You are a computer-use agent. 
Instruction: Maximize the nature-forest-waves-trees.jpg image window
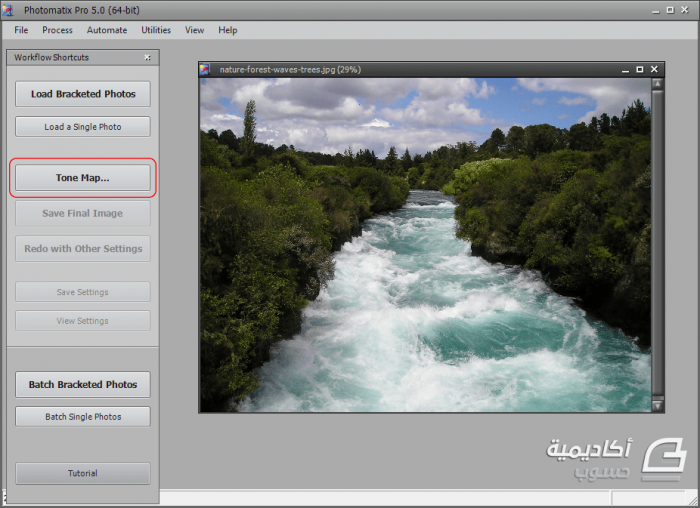click(x=640, y=69)
